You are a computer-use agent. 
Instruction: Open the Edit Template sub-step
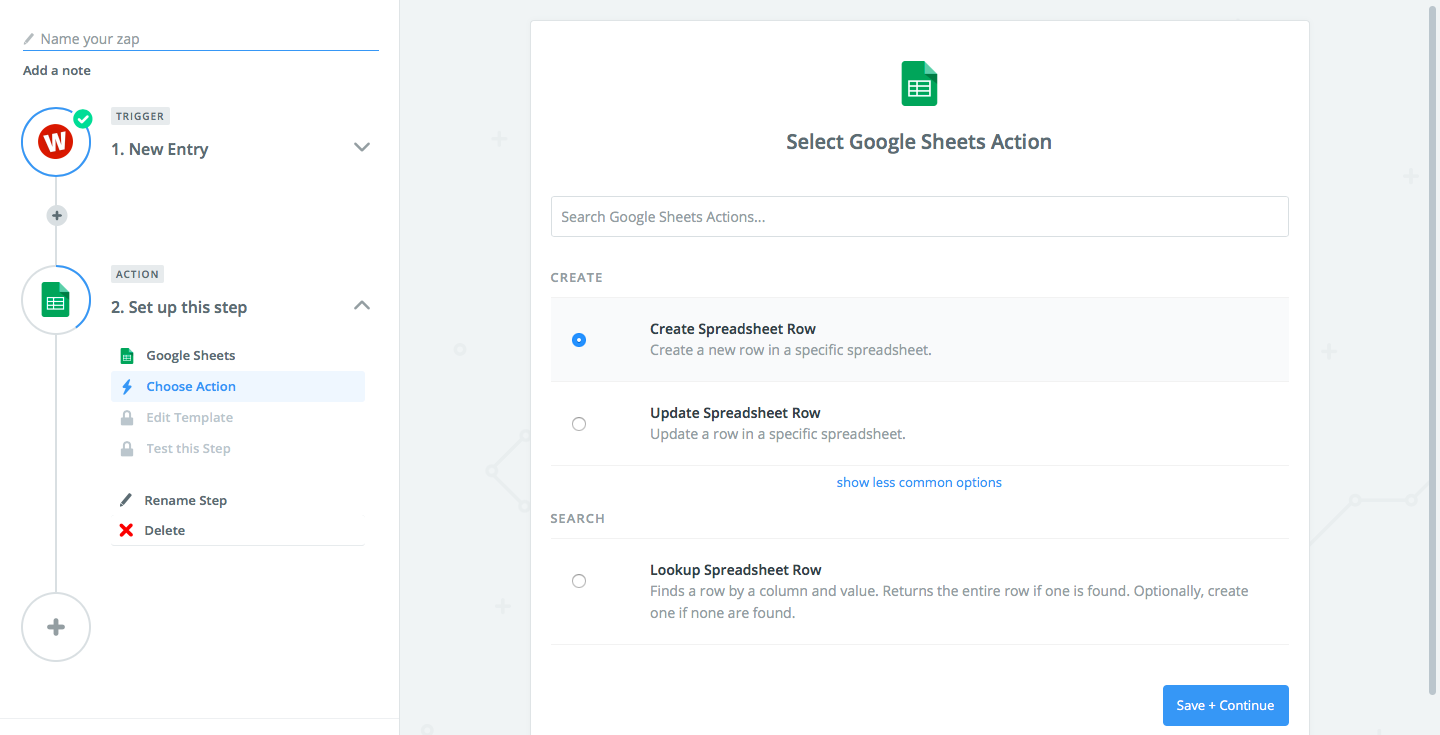click(189, 418)
